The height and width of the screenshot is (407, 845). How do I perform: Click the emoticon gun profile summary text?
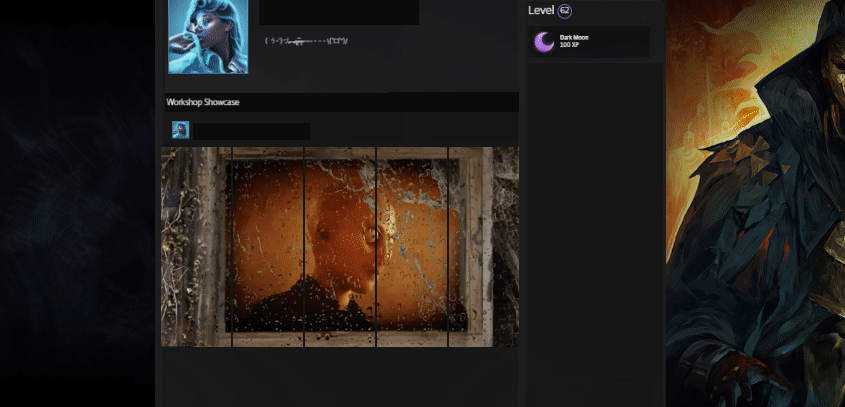[306, 41]
